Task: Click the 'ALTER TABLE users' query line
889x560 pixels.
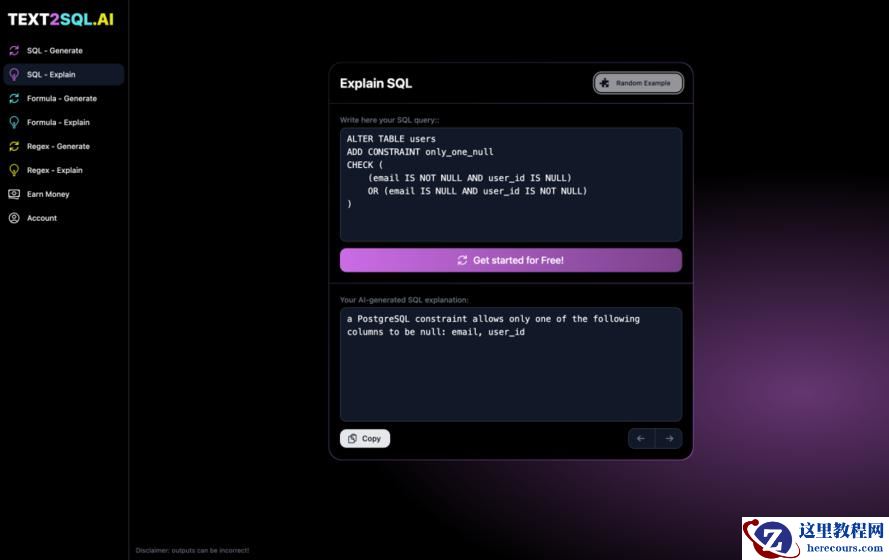Action: [x=391, y=139]
